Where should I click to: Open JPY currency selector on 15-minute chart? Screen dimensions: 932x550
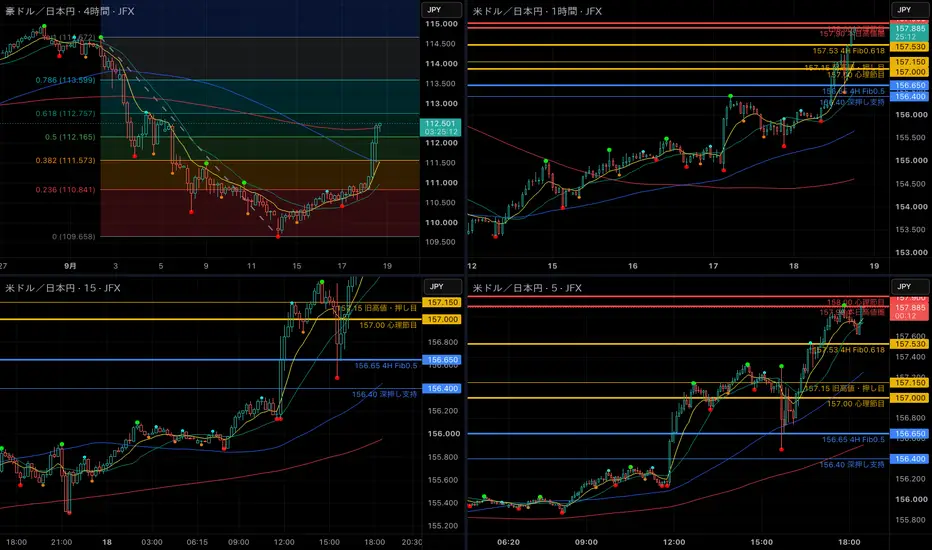pos(441,287)
